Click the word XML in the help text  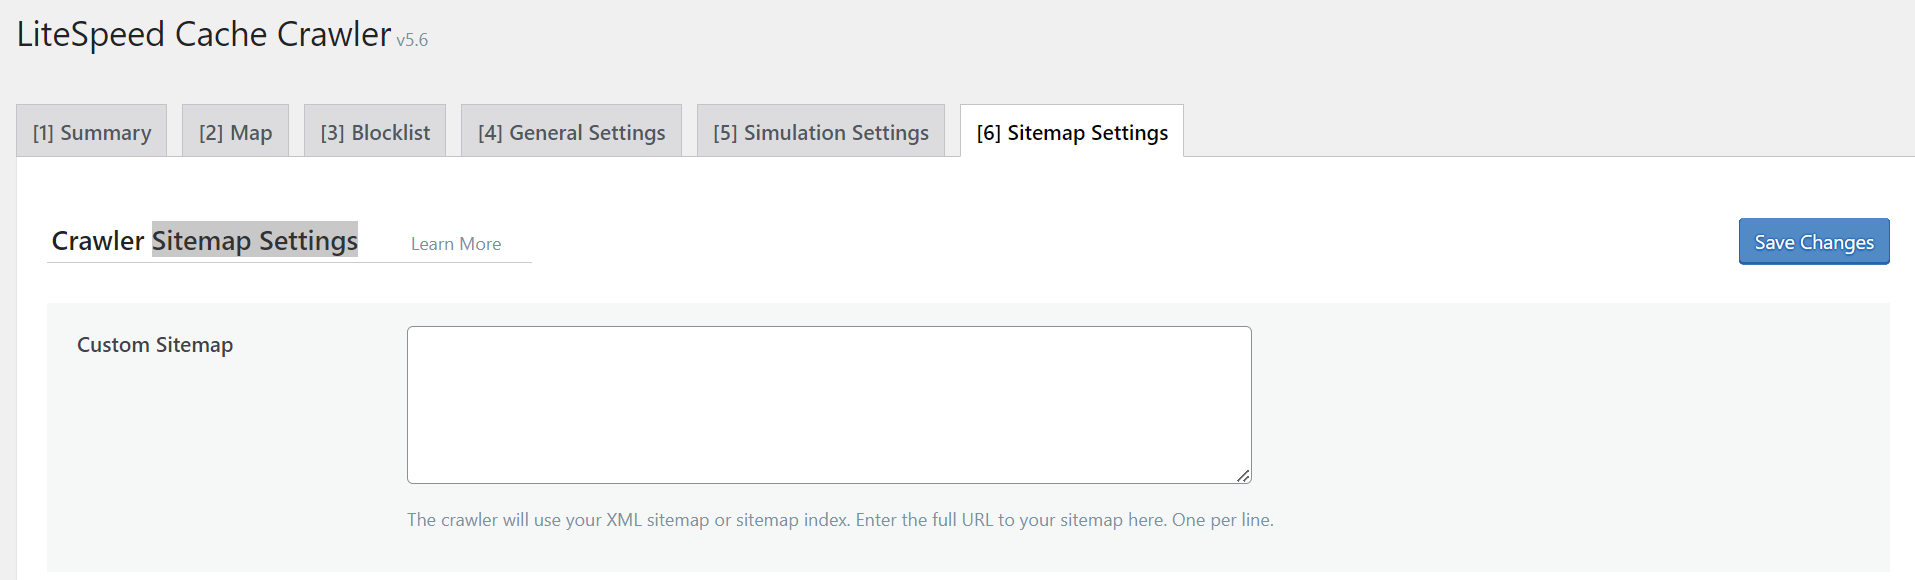(624, 520)
